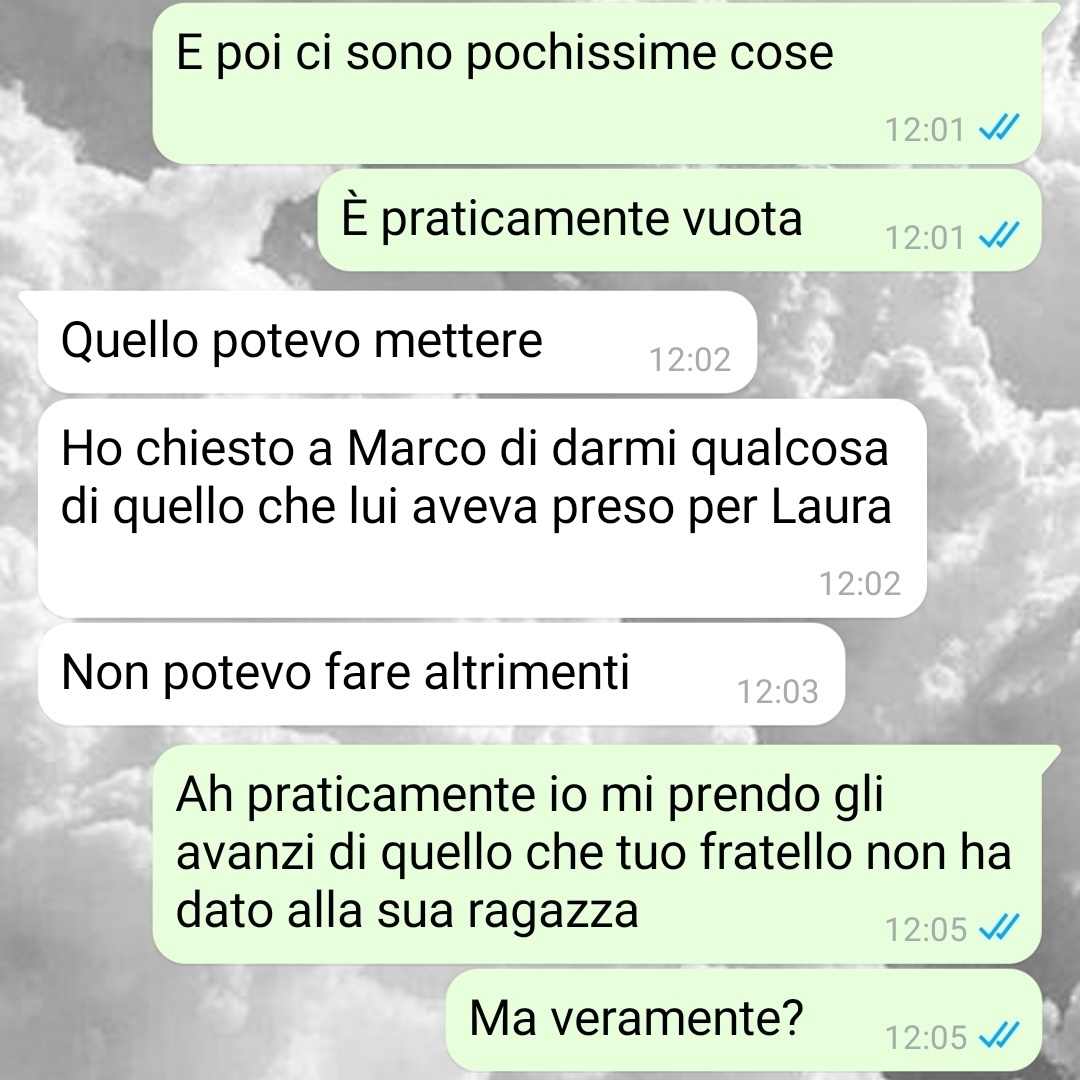This screenshot has height=1080, width=1080.
Task: Tap the message about Marco and Laura
Action: pos(482,508)
